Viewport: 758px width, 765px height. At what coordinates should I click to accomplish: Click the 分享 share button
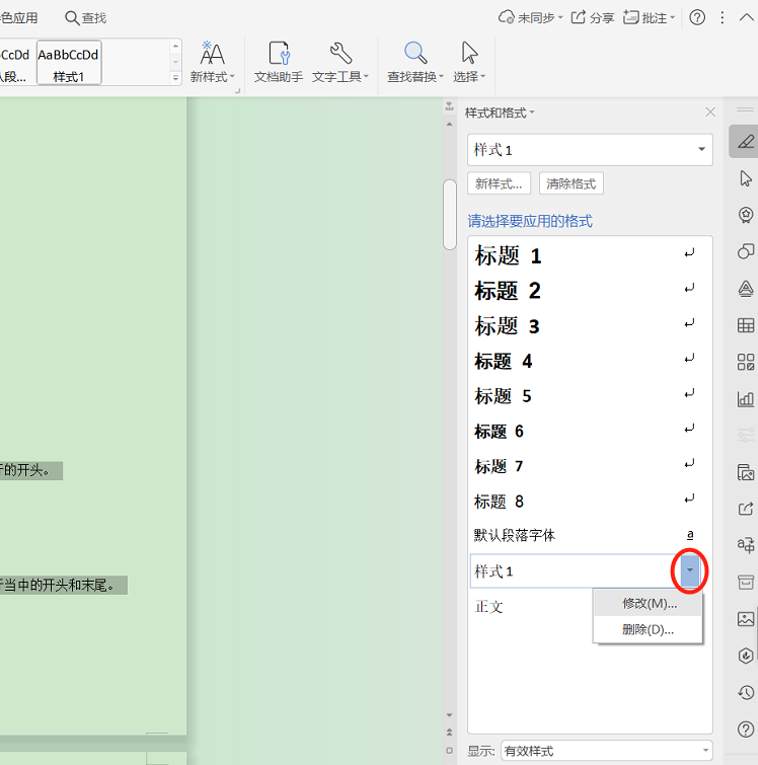click(x=592, y=18)
